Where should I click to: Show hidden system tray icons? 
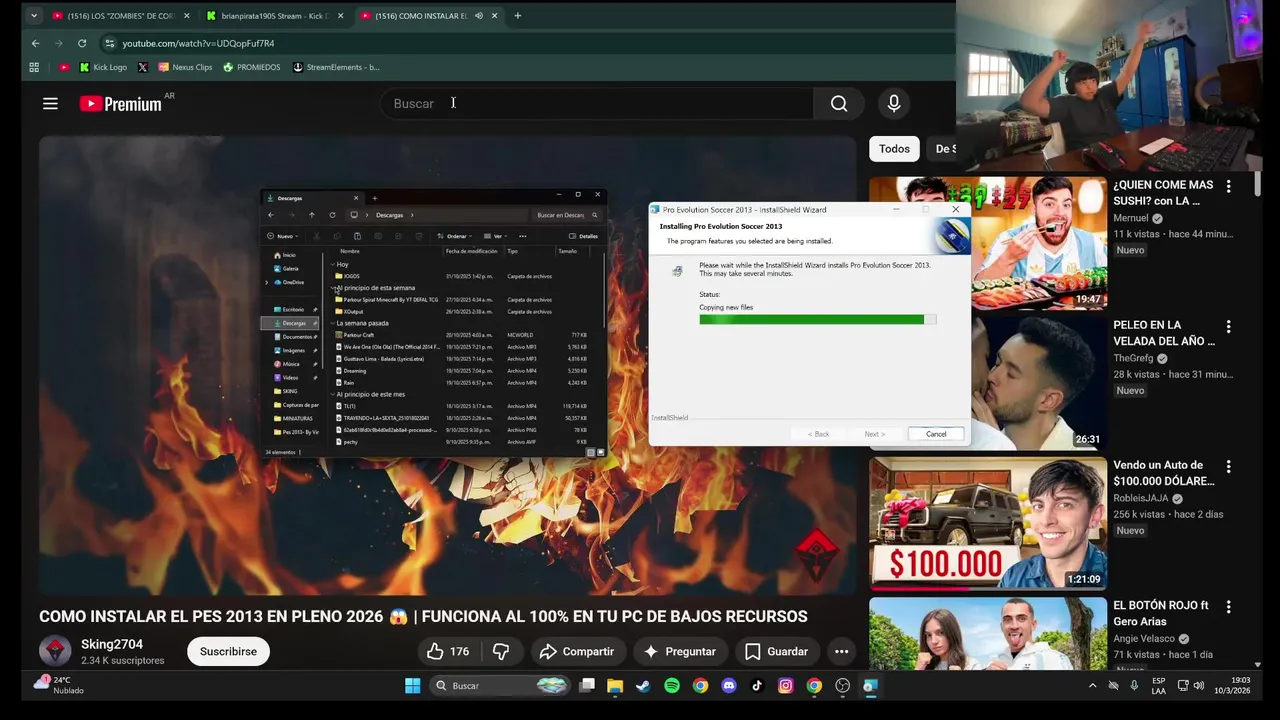tap(1092, 685)
